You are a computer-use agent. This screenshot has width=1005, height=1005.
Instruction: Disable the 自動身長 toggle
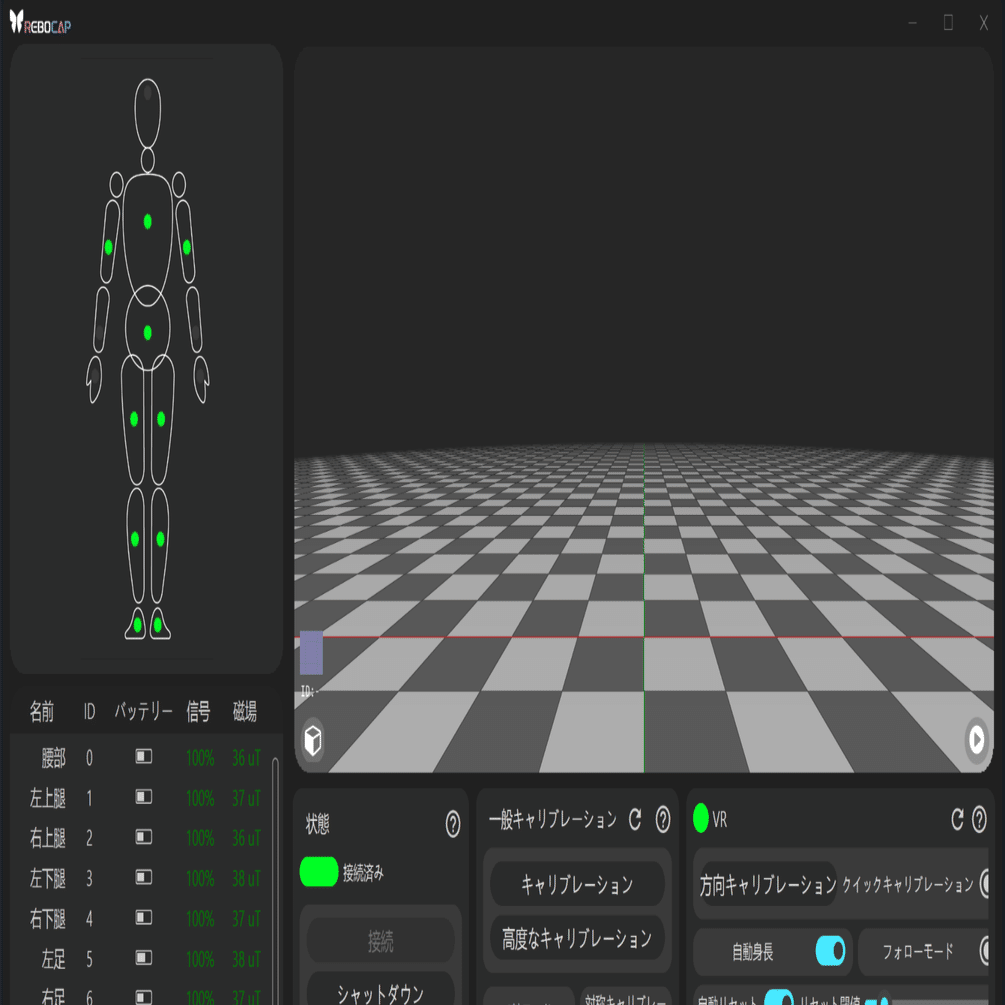pyautogui.click(x=829, y=952)
